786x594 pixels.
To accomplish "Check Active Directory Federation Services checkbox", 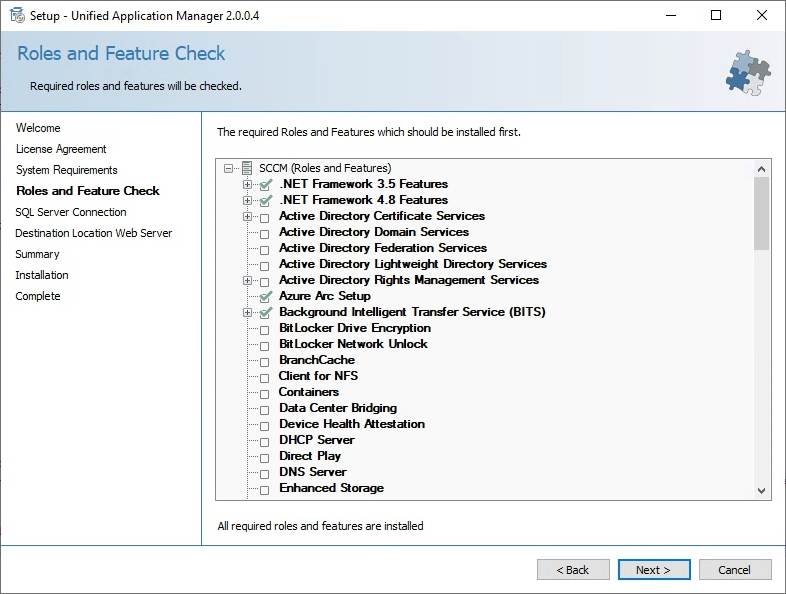I will point(265,250).
